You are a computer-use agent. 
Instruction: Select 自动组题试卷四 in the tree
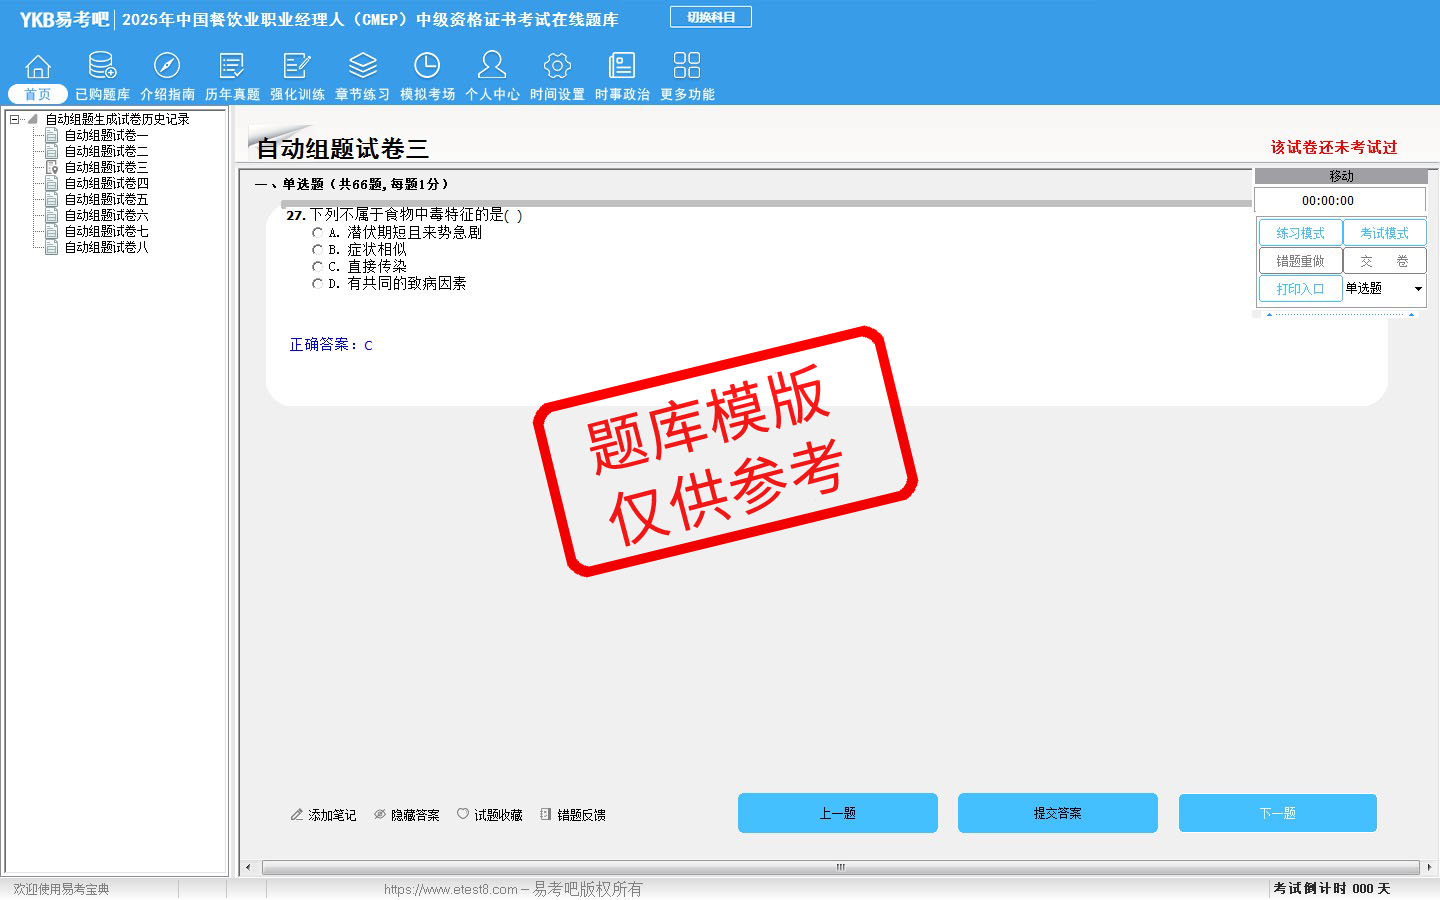106,183
